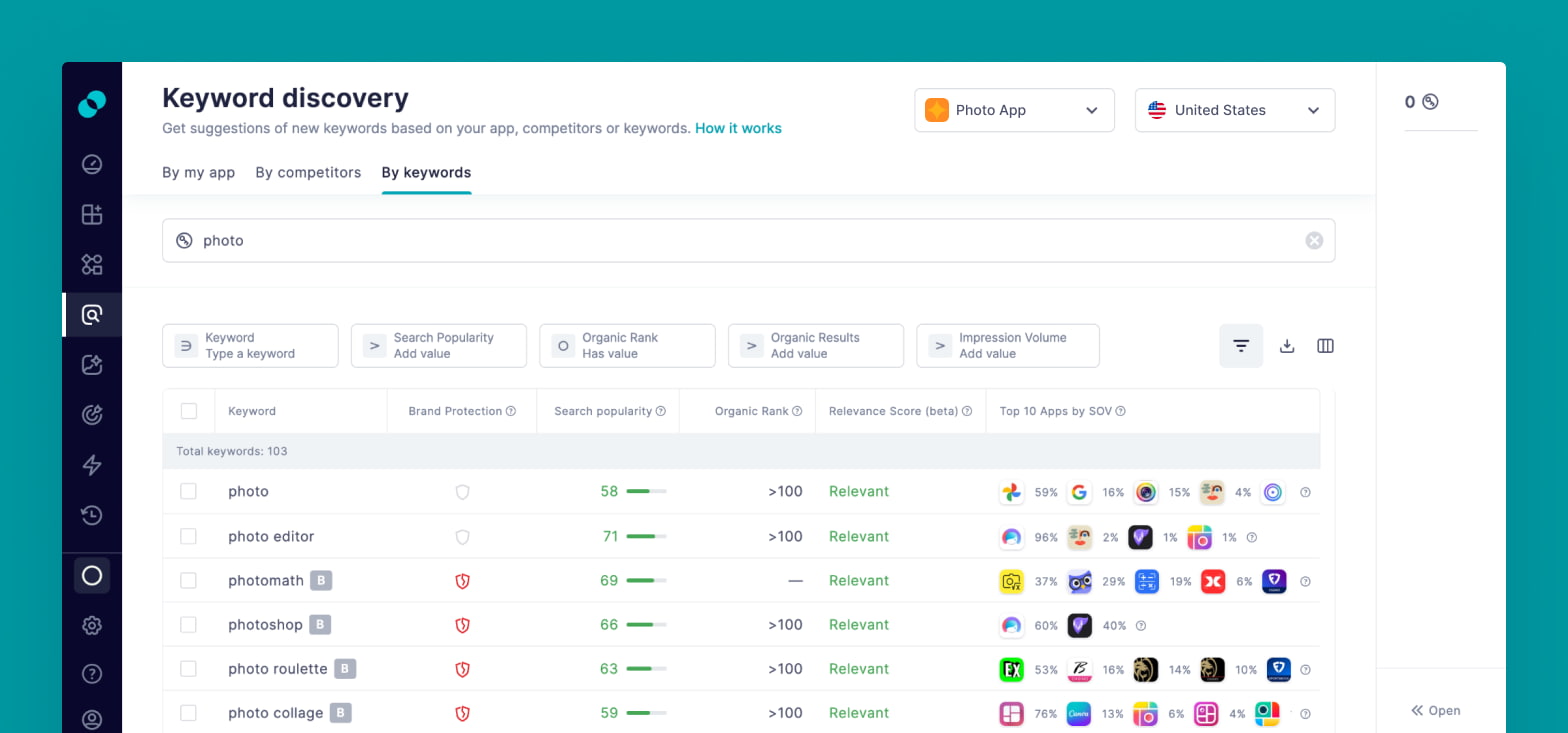
Task: Open the settings gear in sidebar
Action: (x=92, y=625)
